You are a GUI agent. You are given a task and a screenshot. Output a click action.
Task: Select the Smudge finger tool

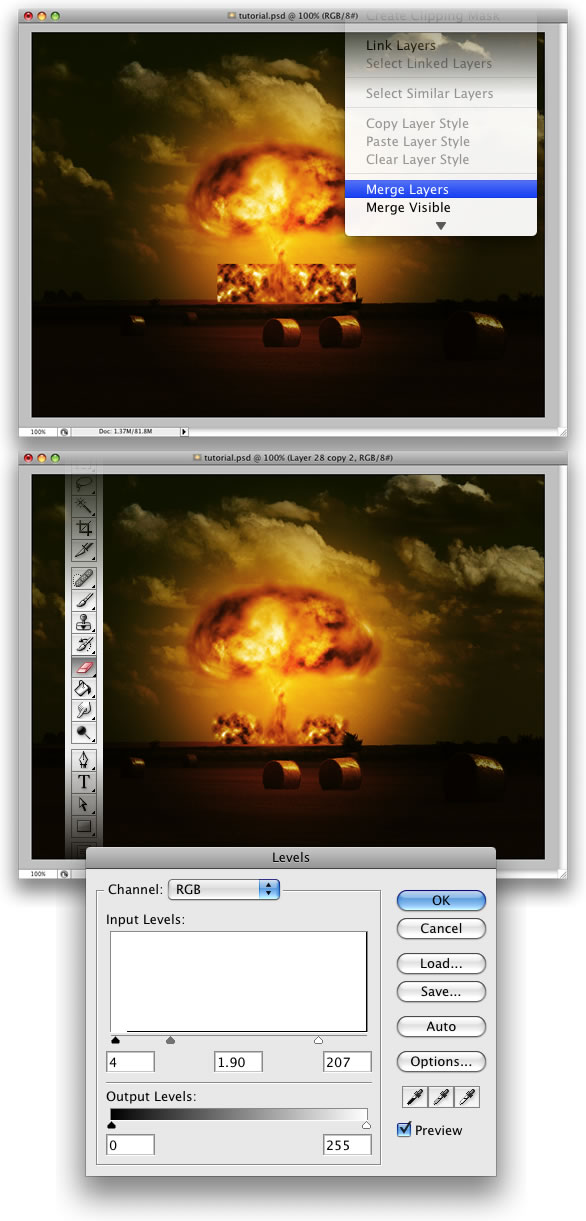(85, 710)
